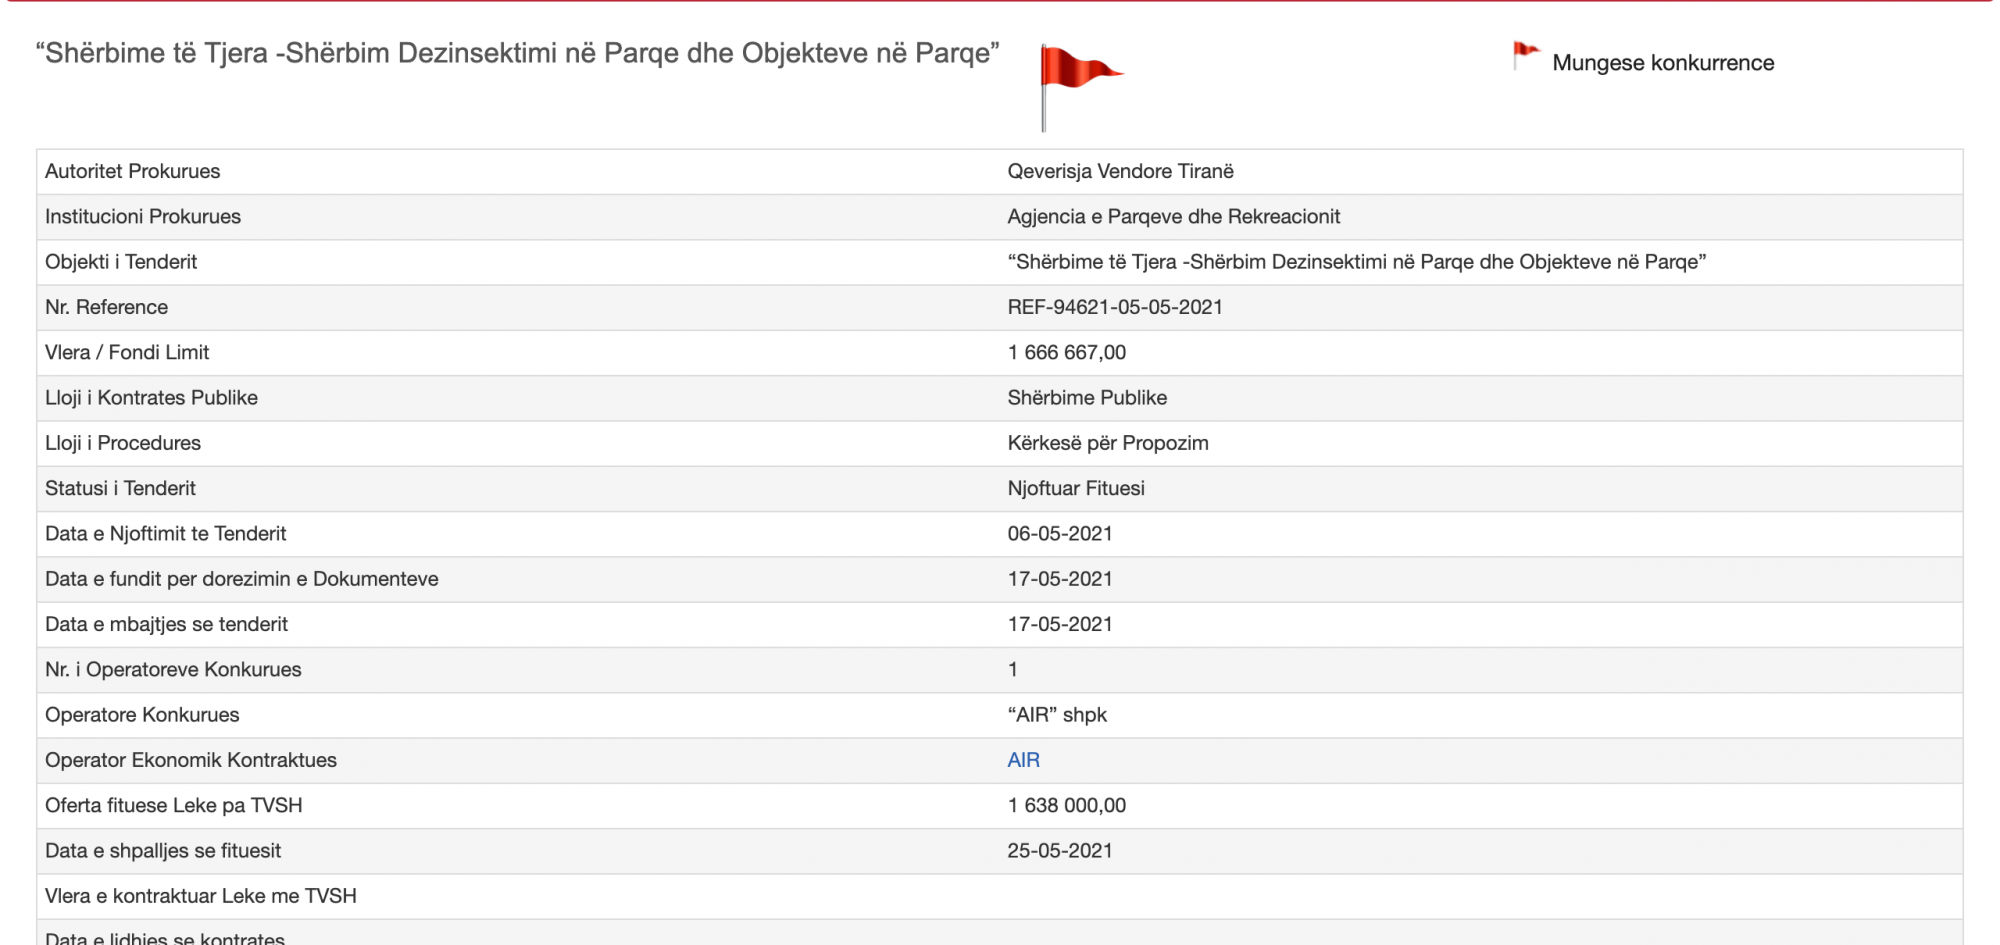Viewport: 2000px width, 945px height.
Task: Select the “AIR” shpk operator value
Action: [x=1057, y=715]
